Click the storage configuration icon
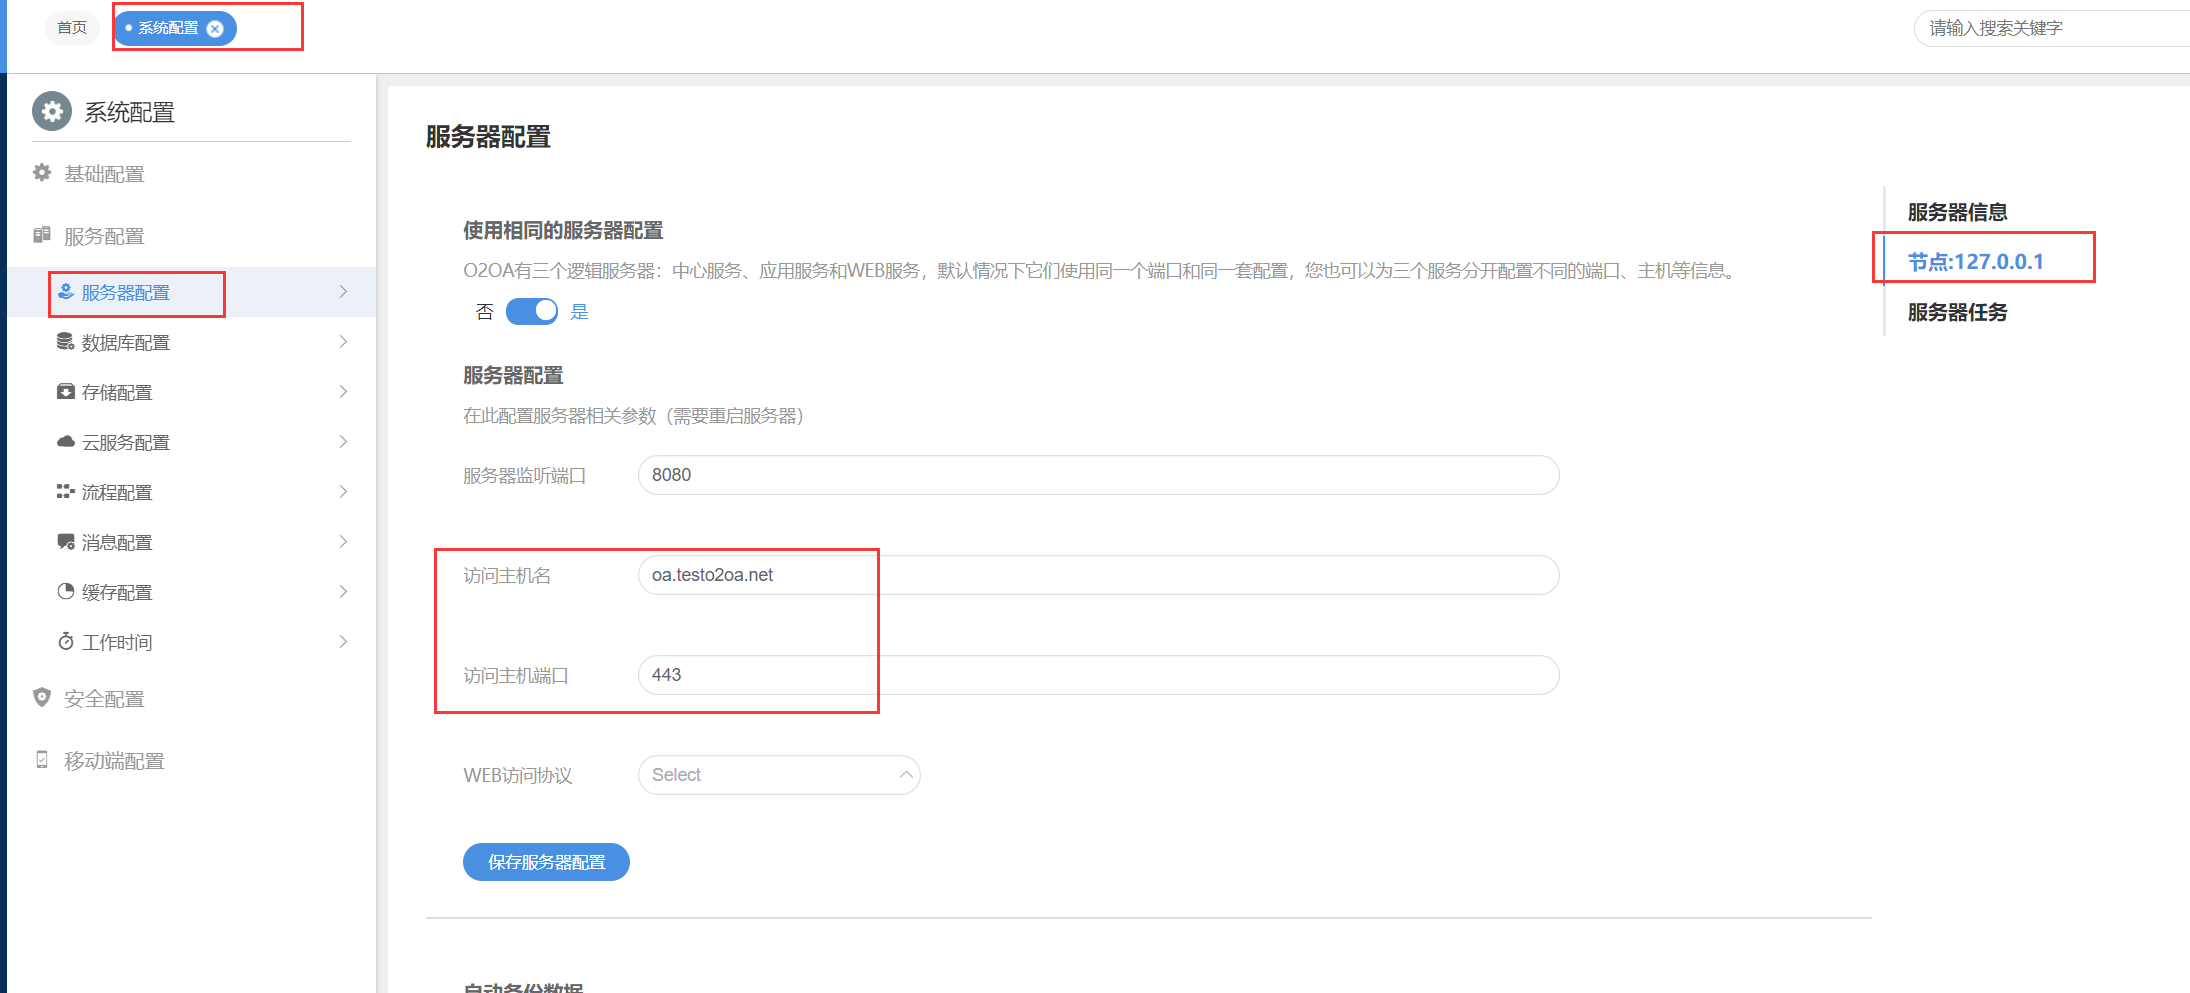The height and width of the screenshot is (993, 2190). 65,392
